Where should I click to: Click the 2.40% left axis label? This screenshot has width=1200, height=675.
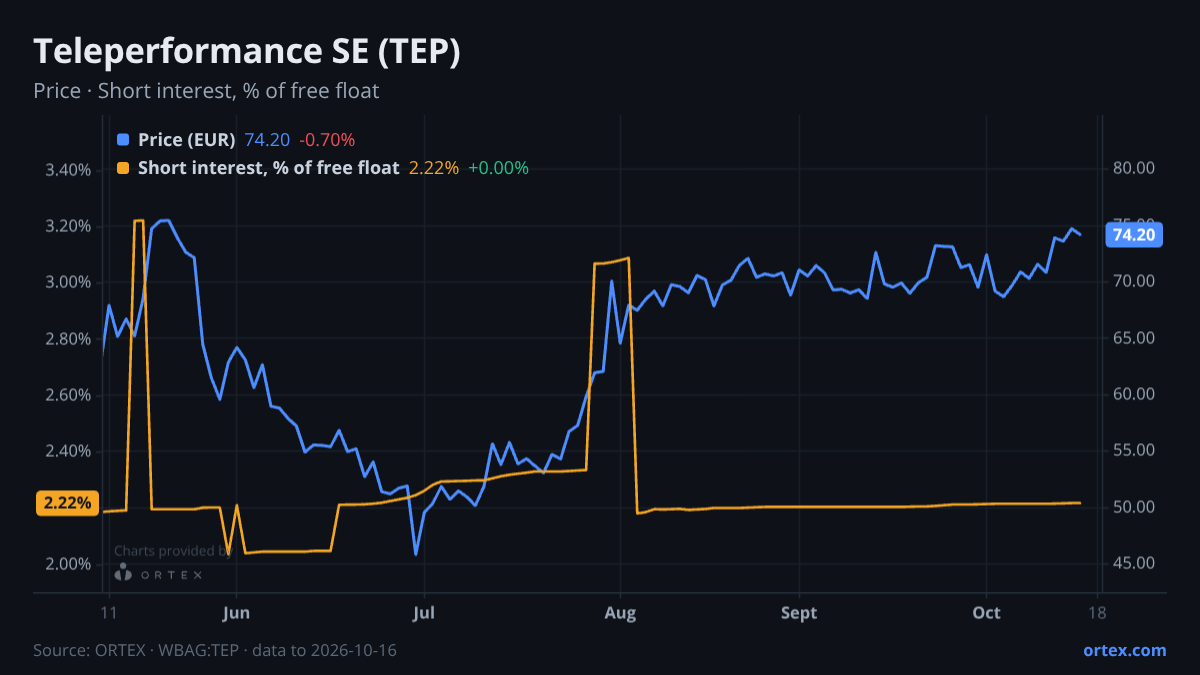pos(69,451)
